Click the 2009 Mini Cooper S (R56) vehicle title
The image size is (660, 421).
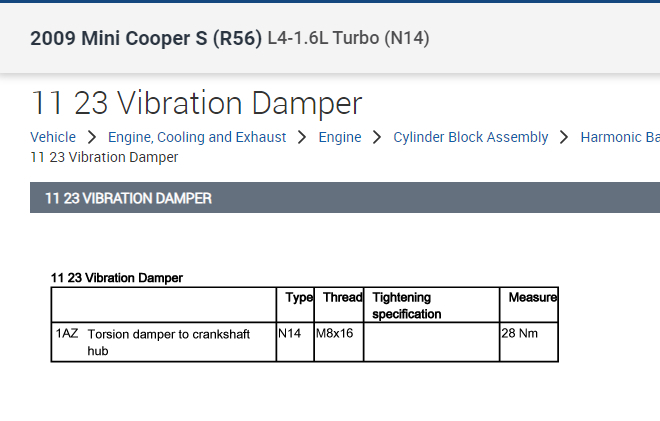[x=146, y=39]
